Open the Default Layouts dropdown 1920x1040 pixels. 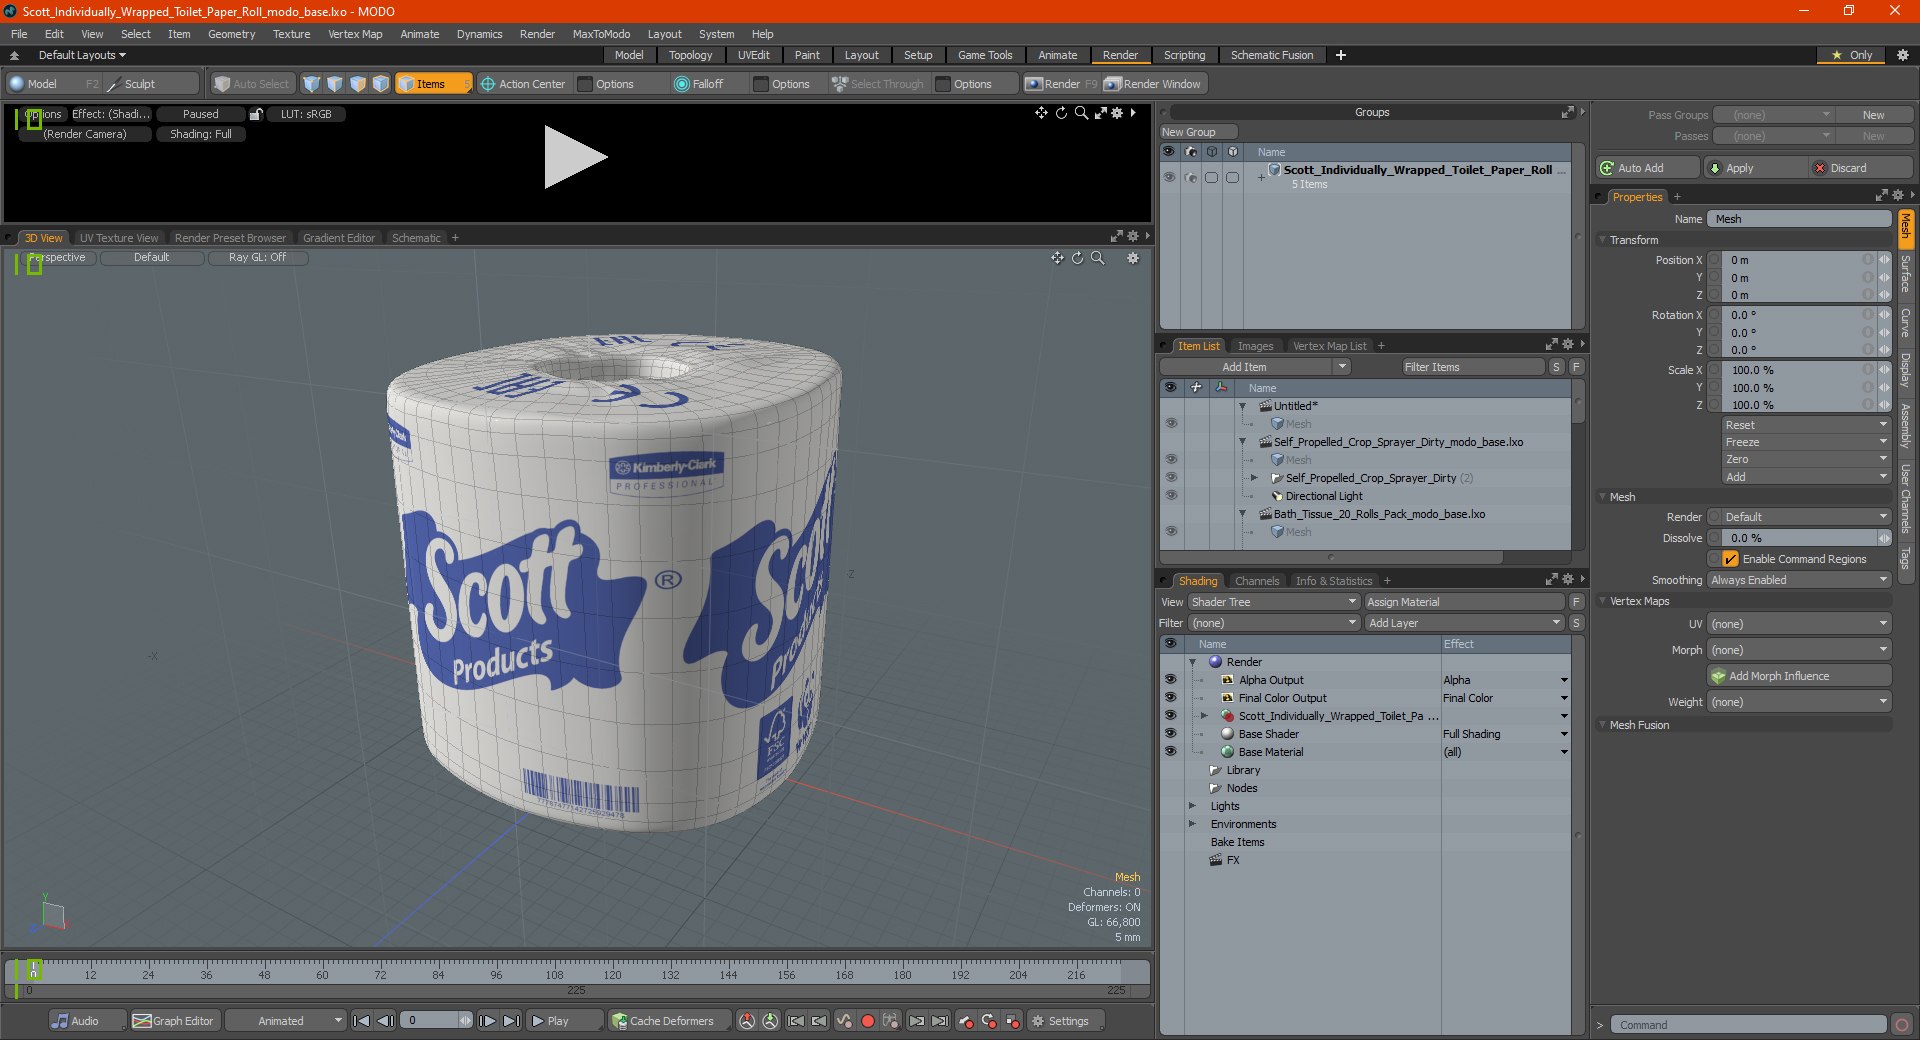82,55
